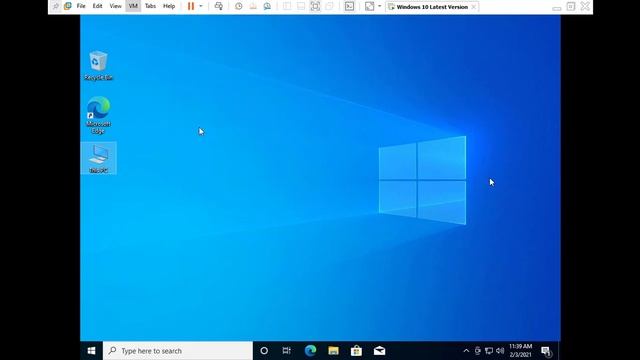Open File Explorer from the taskbar
The height and width of the screenshot is (360, 640).
coord(333,351)
